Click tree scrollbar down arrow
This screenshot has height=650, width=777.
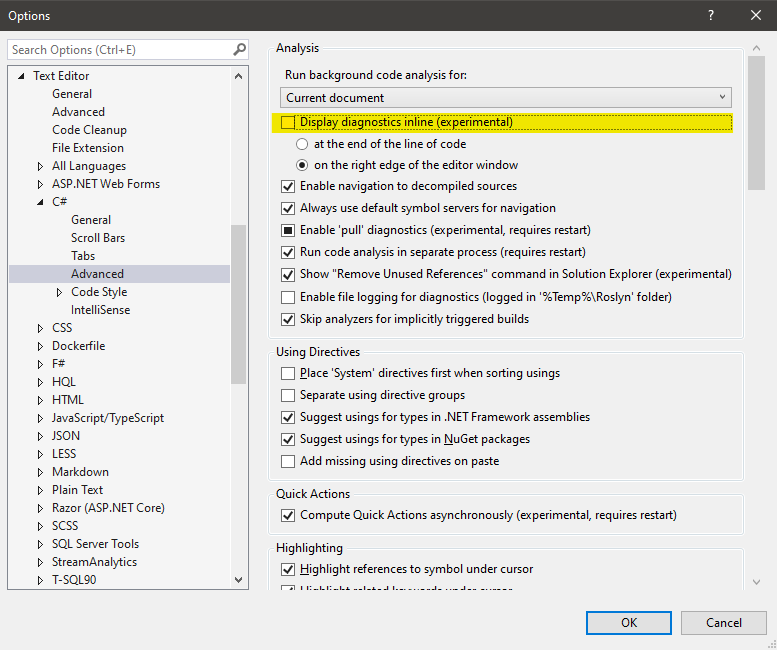tap(238, 580)
